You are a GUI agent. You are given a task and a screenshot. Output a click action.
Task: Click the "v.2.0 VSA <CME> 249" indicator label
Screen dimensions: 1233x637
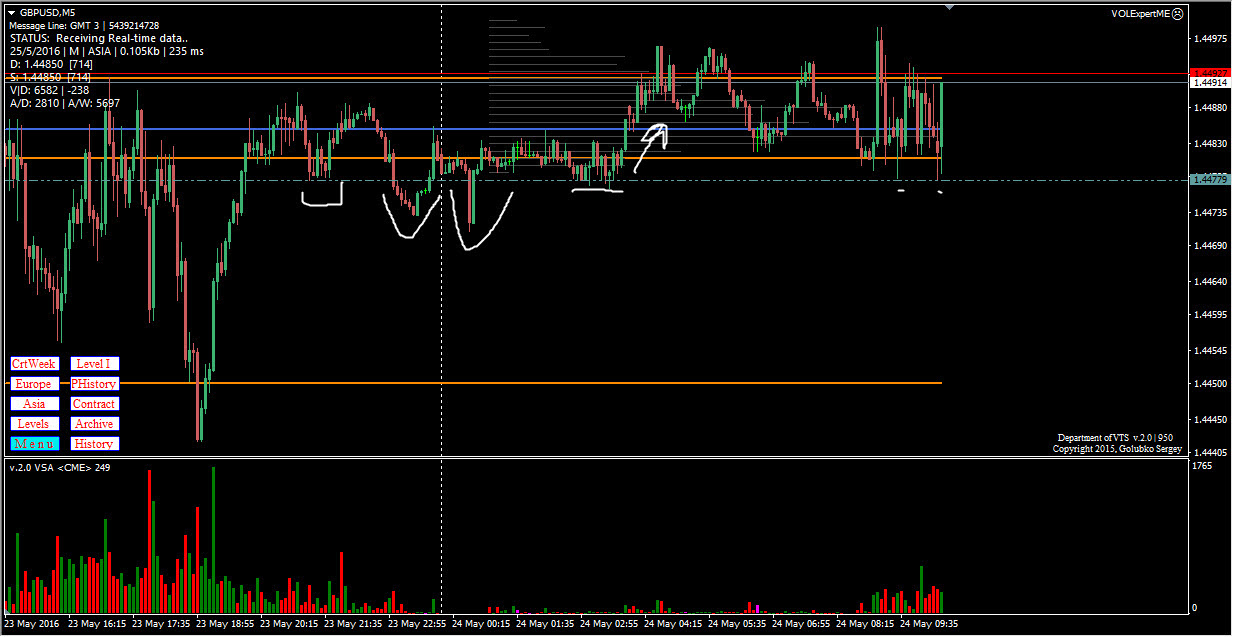pos(58,467)
